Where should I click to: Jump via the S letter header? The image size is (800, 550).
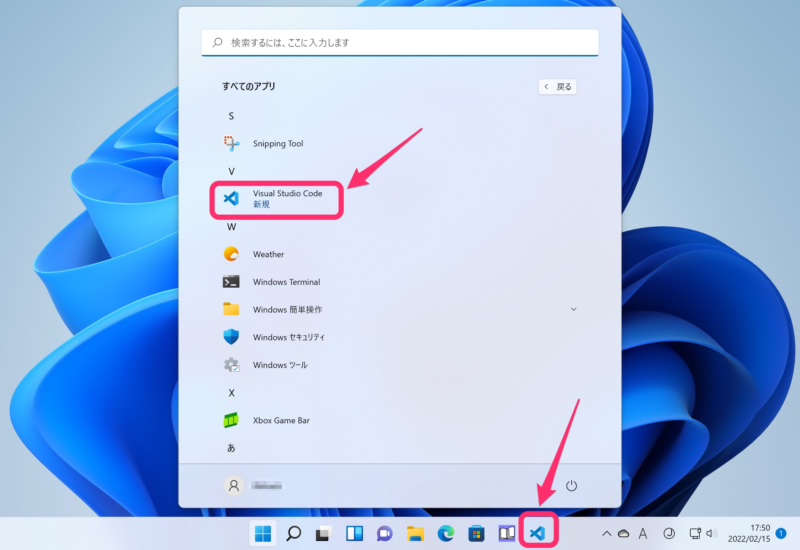coord(231,116)
